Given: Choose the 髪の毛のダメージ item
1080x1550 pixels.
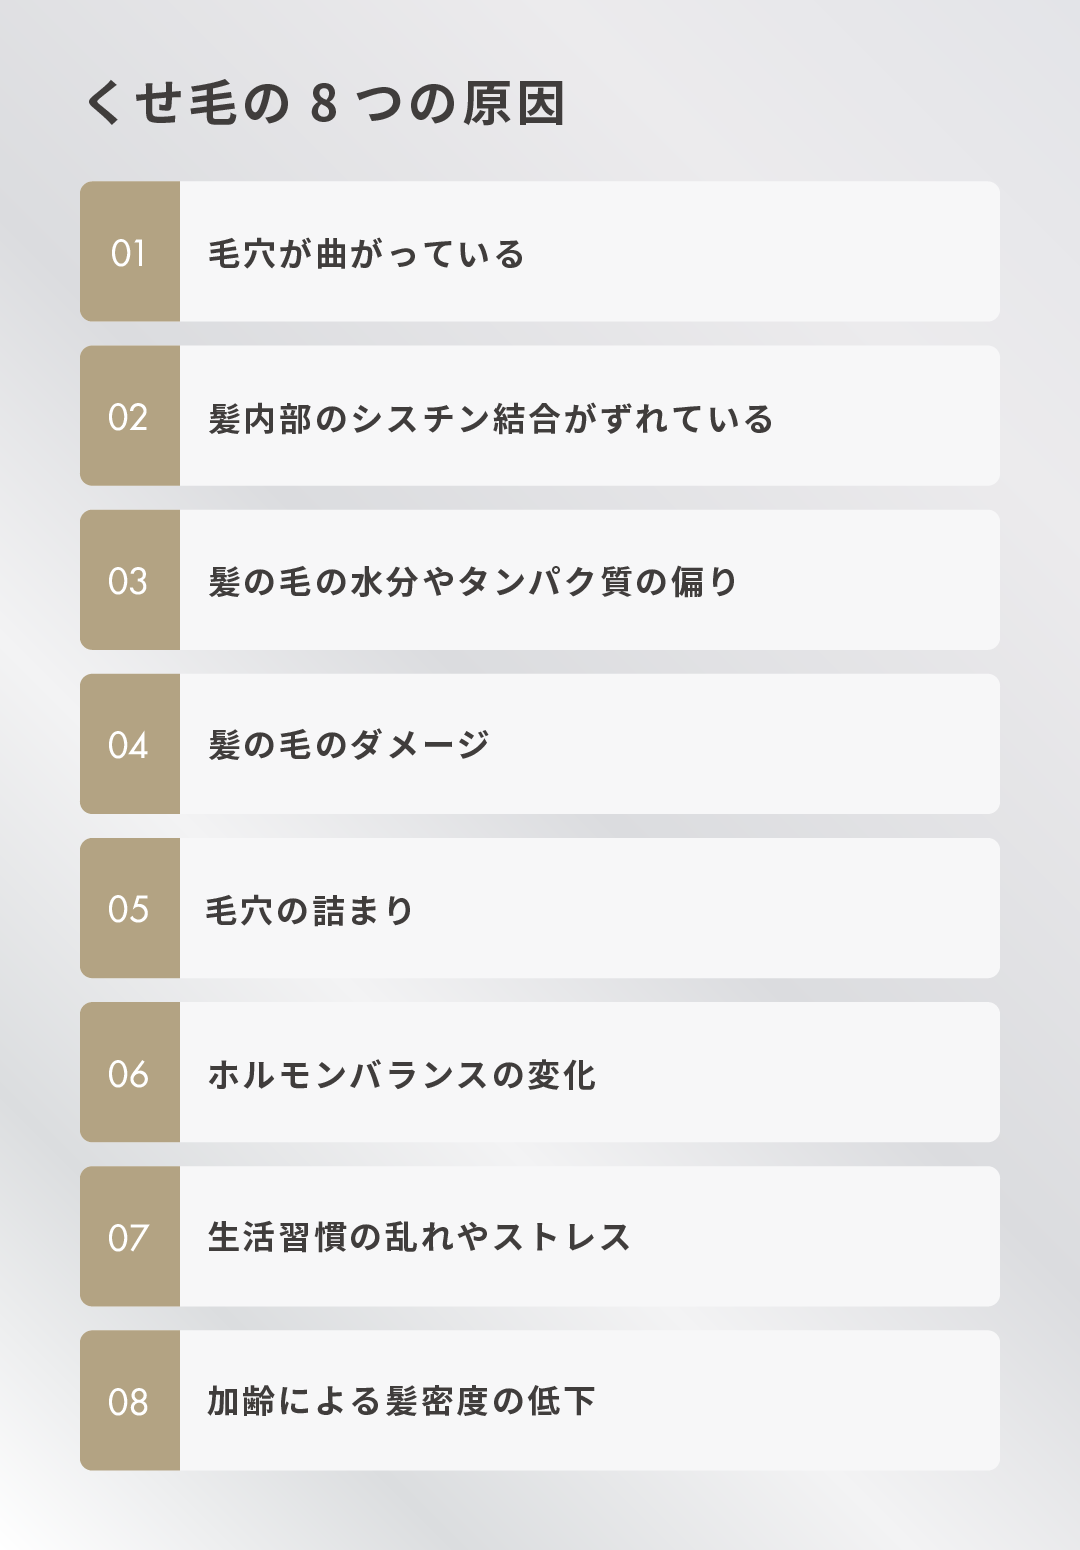Looking at the screenshot, I should click(x=540, y=744).
